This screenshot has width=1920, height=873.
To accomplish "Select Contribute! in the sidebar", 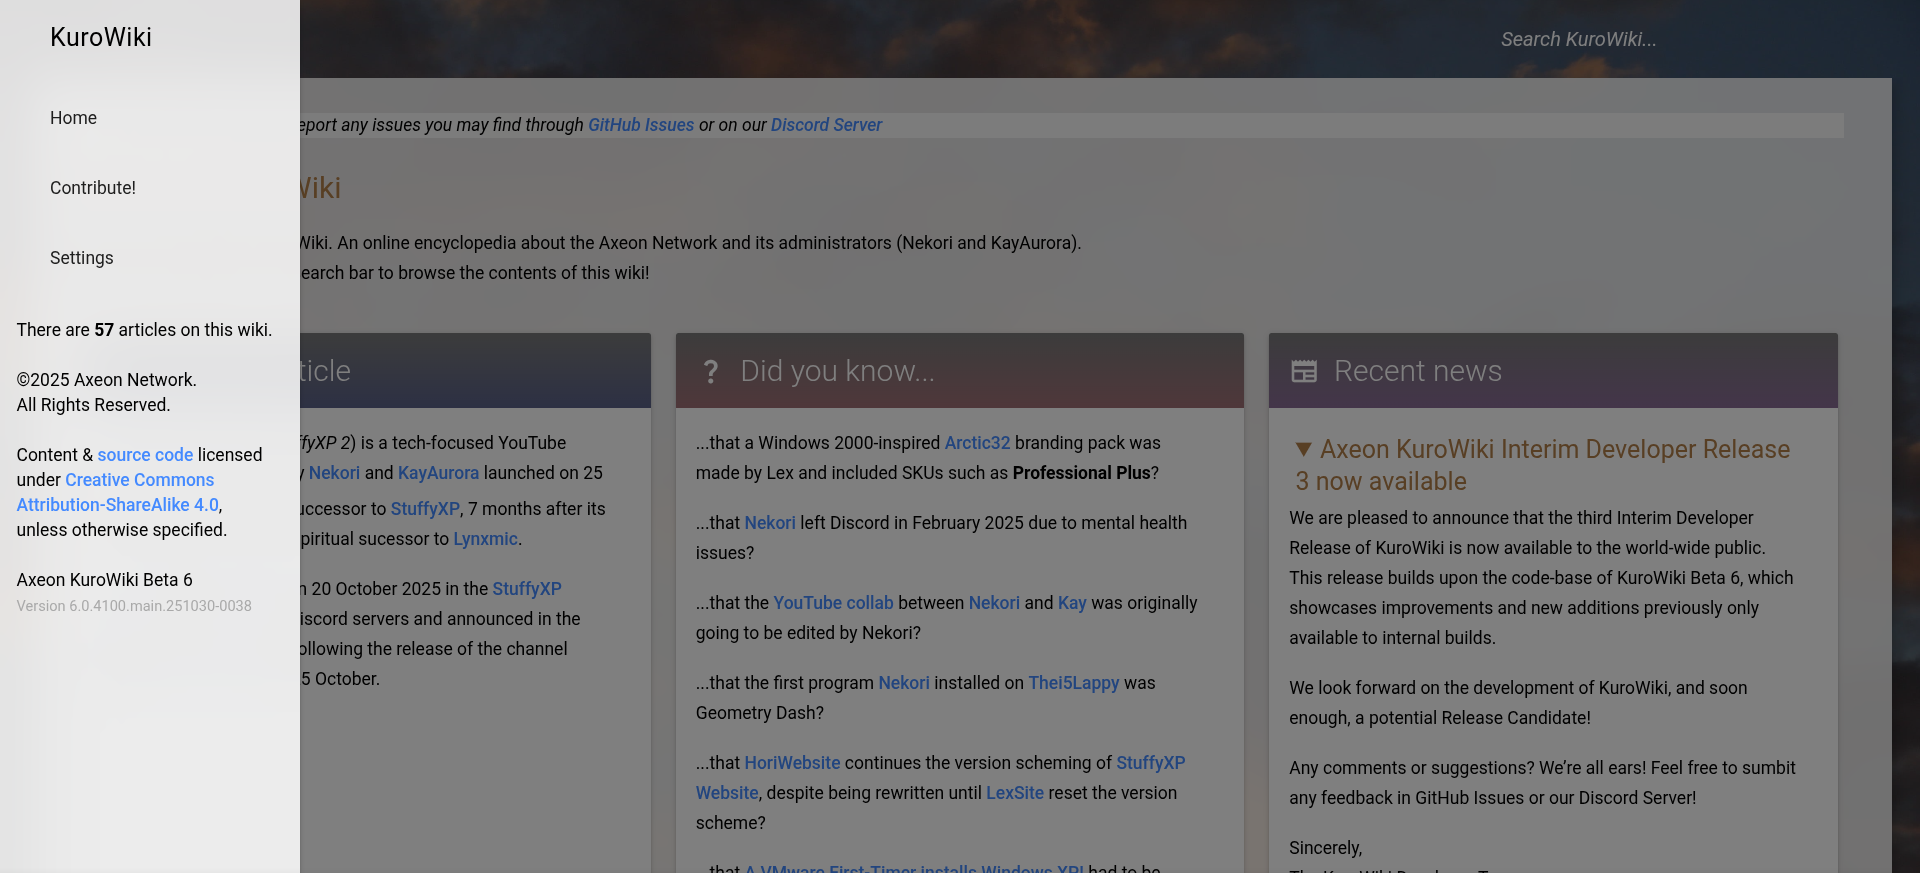I will tap(93, 188).
